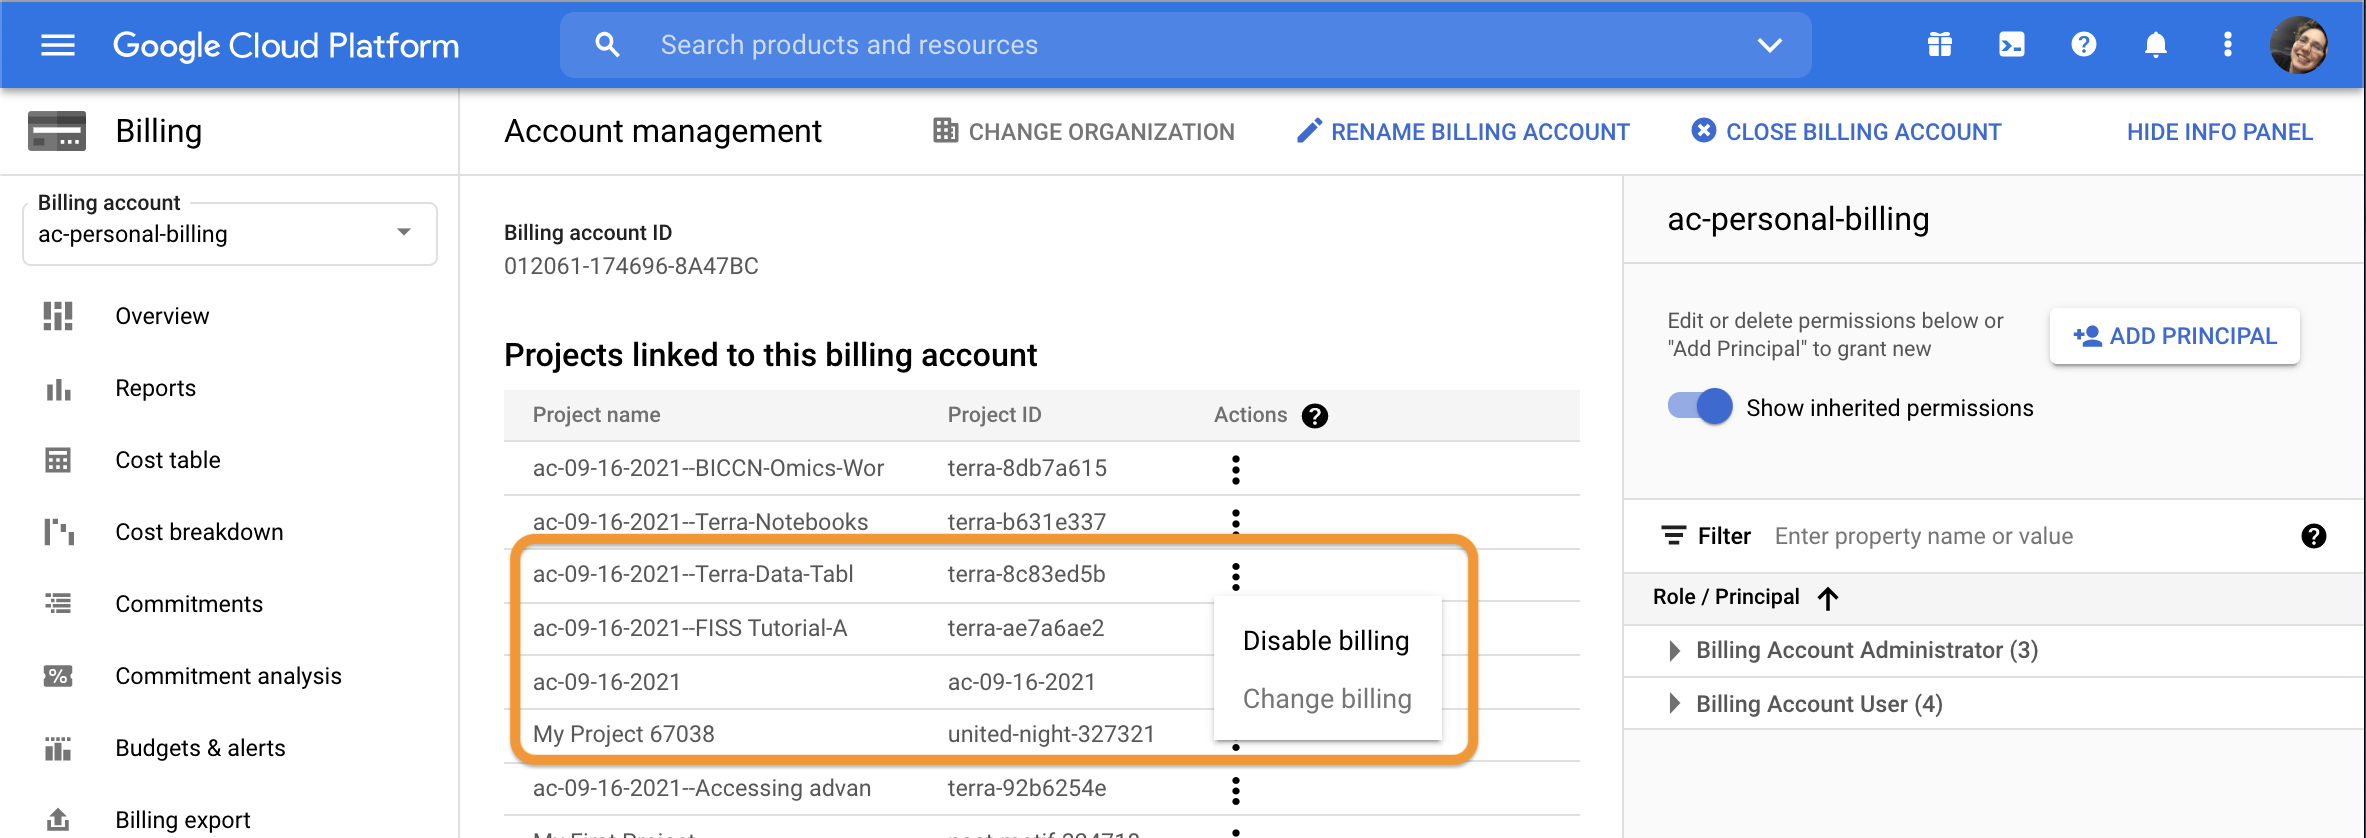Click project ID terra-92b6254e
The image size is (2366, 838).
click(x=1027, y=788)
